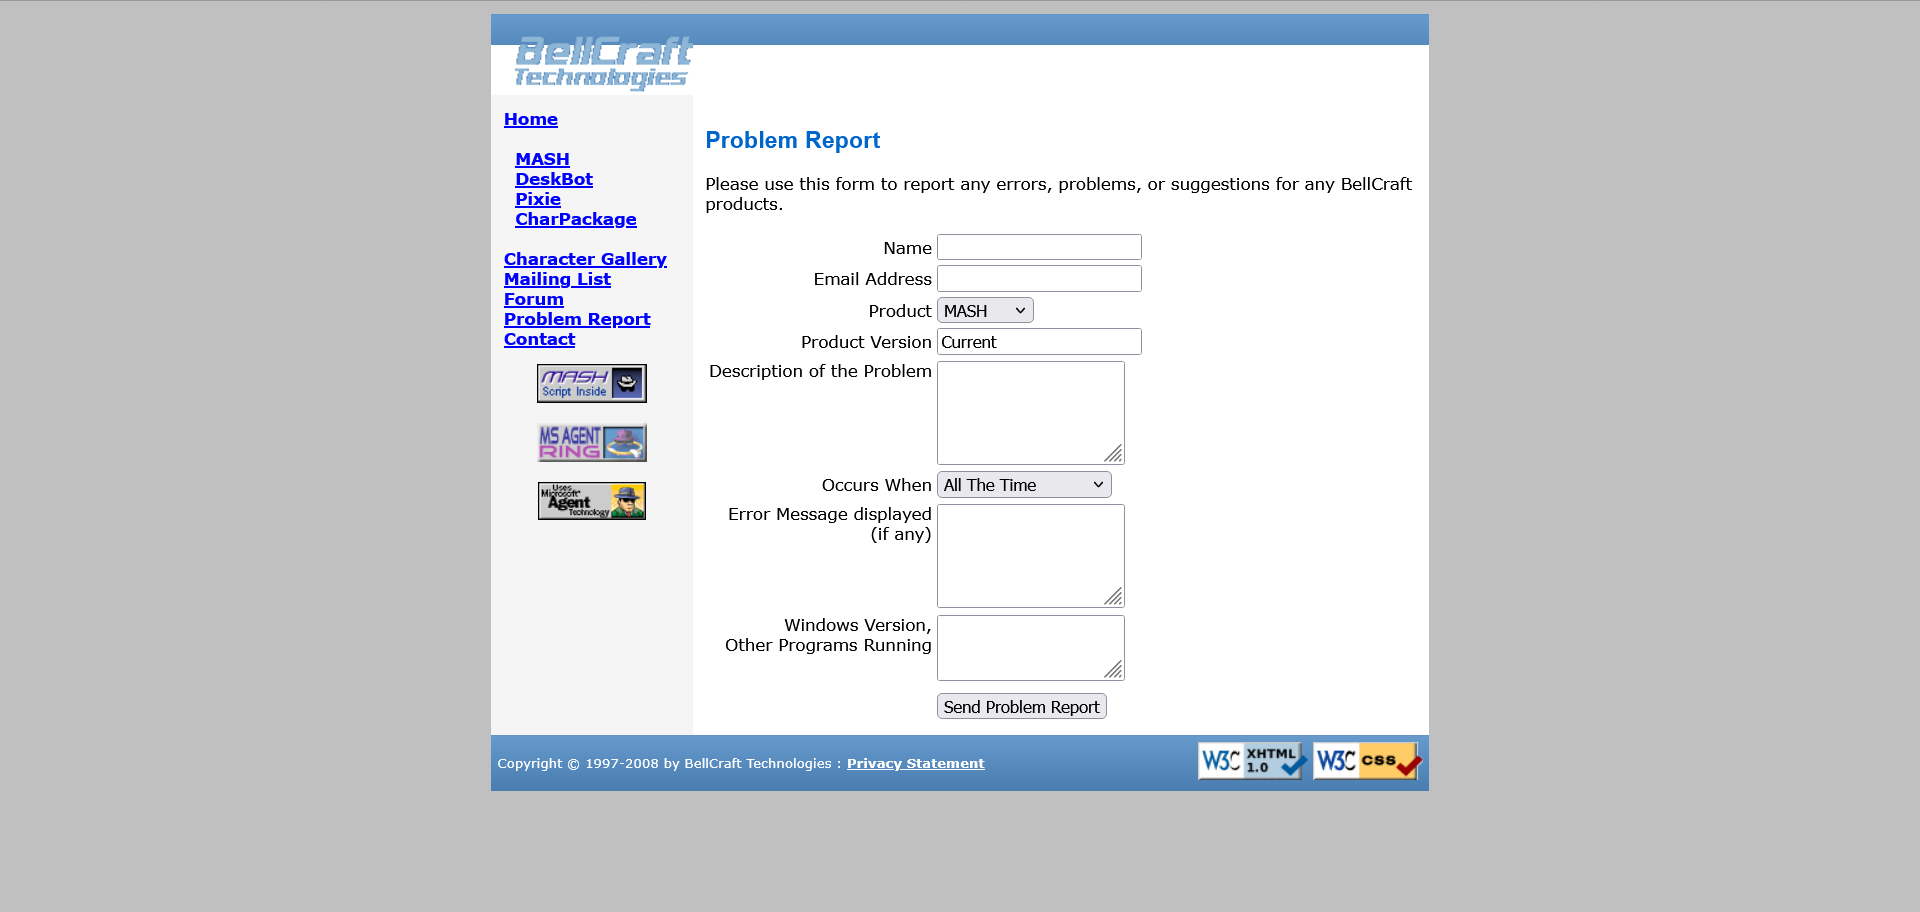Click the Description of the Problem textarea
Viewport: 1920px width, 912px height.
click(x=1029, y=412)
